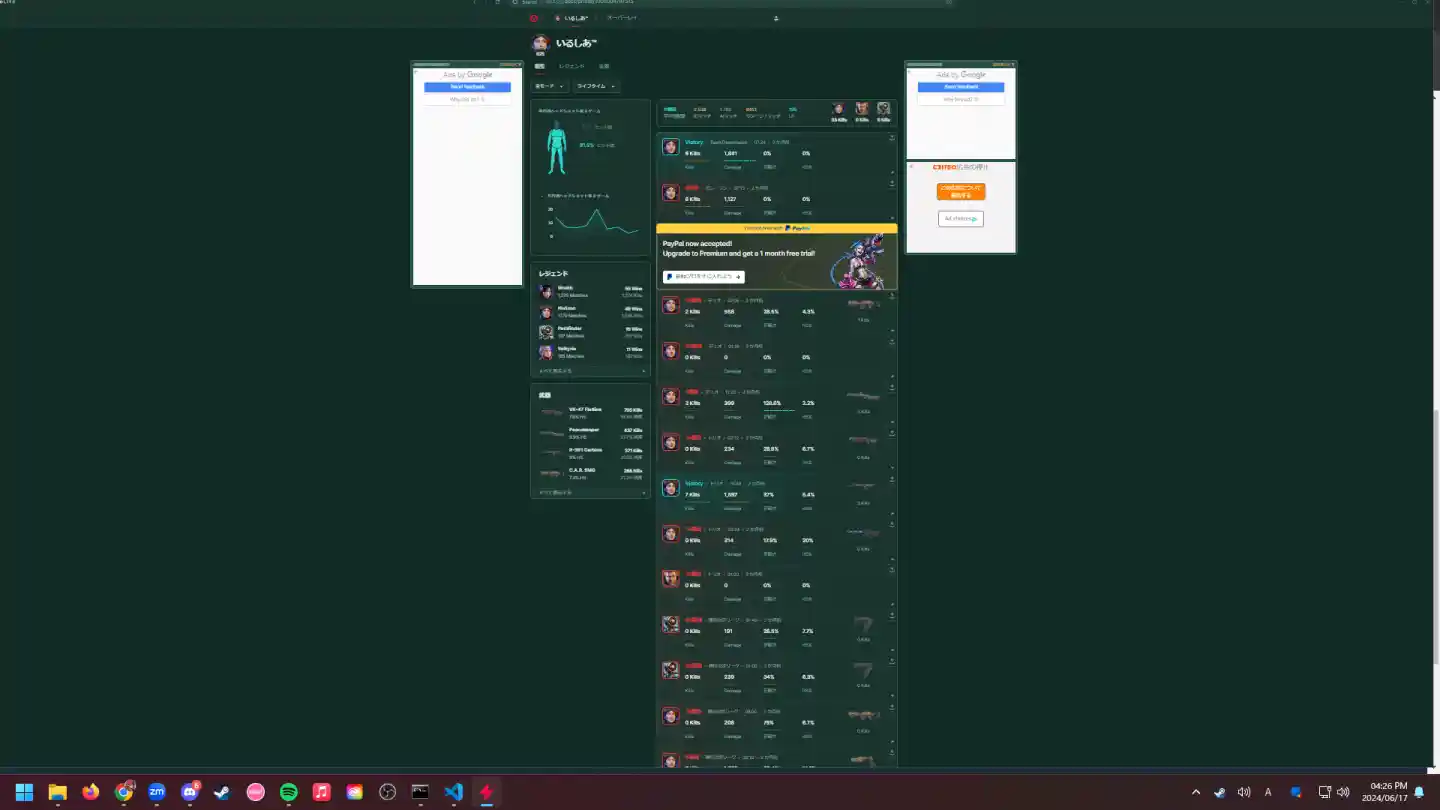
Task: Open Visual Studio Code from the taskbar
Action: pyautogui.click(x=453, y=792)
